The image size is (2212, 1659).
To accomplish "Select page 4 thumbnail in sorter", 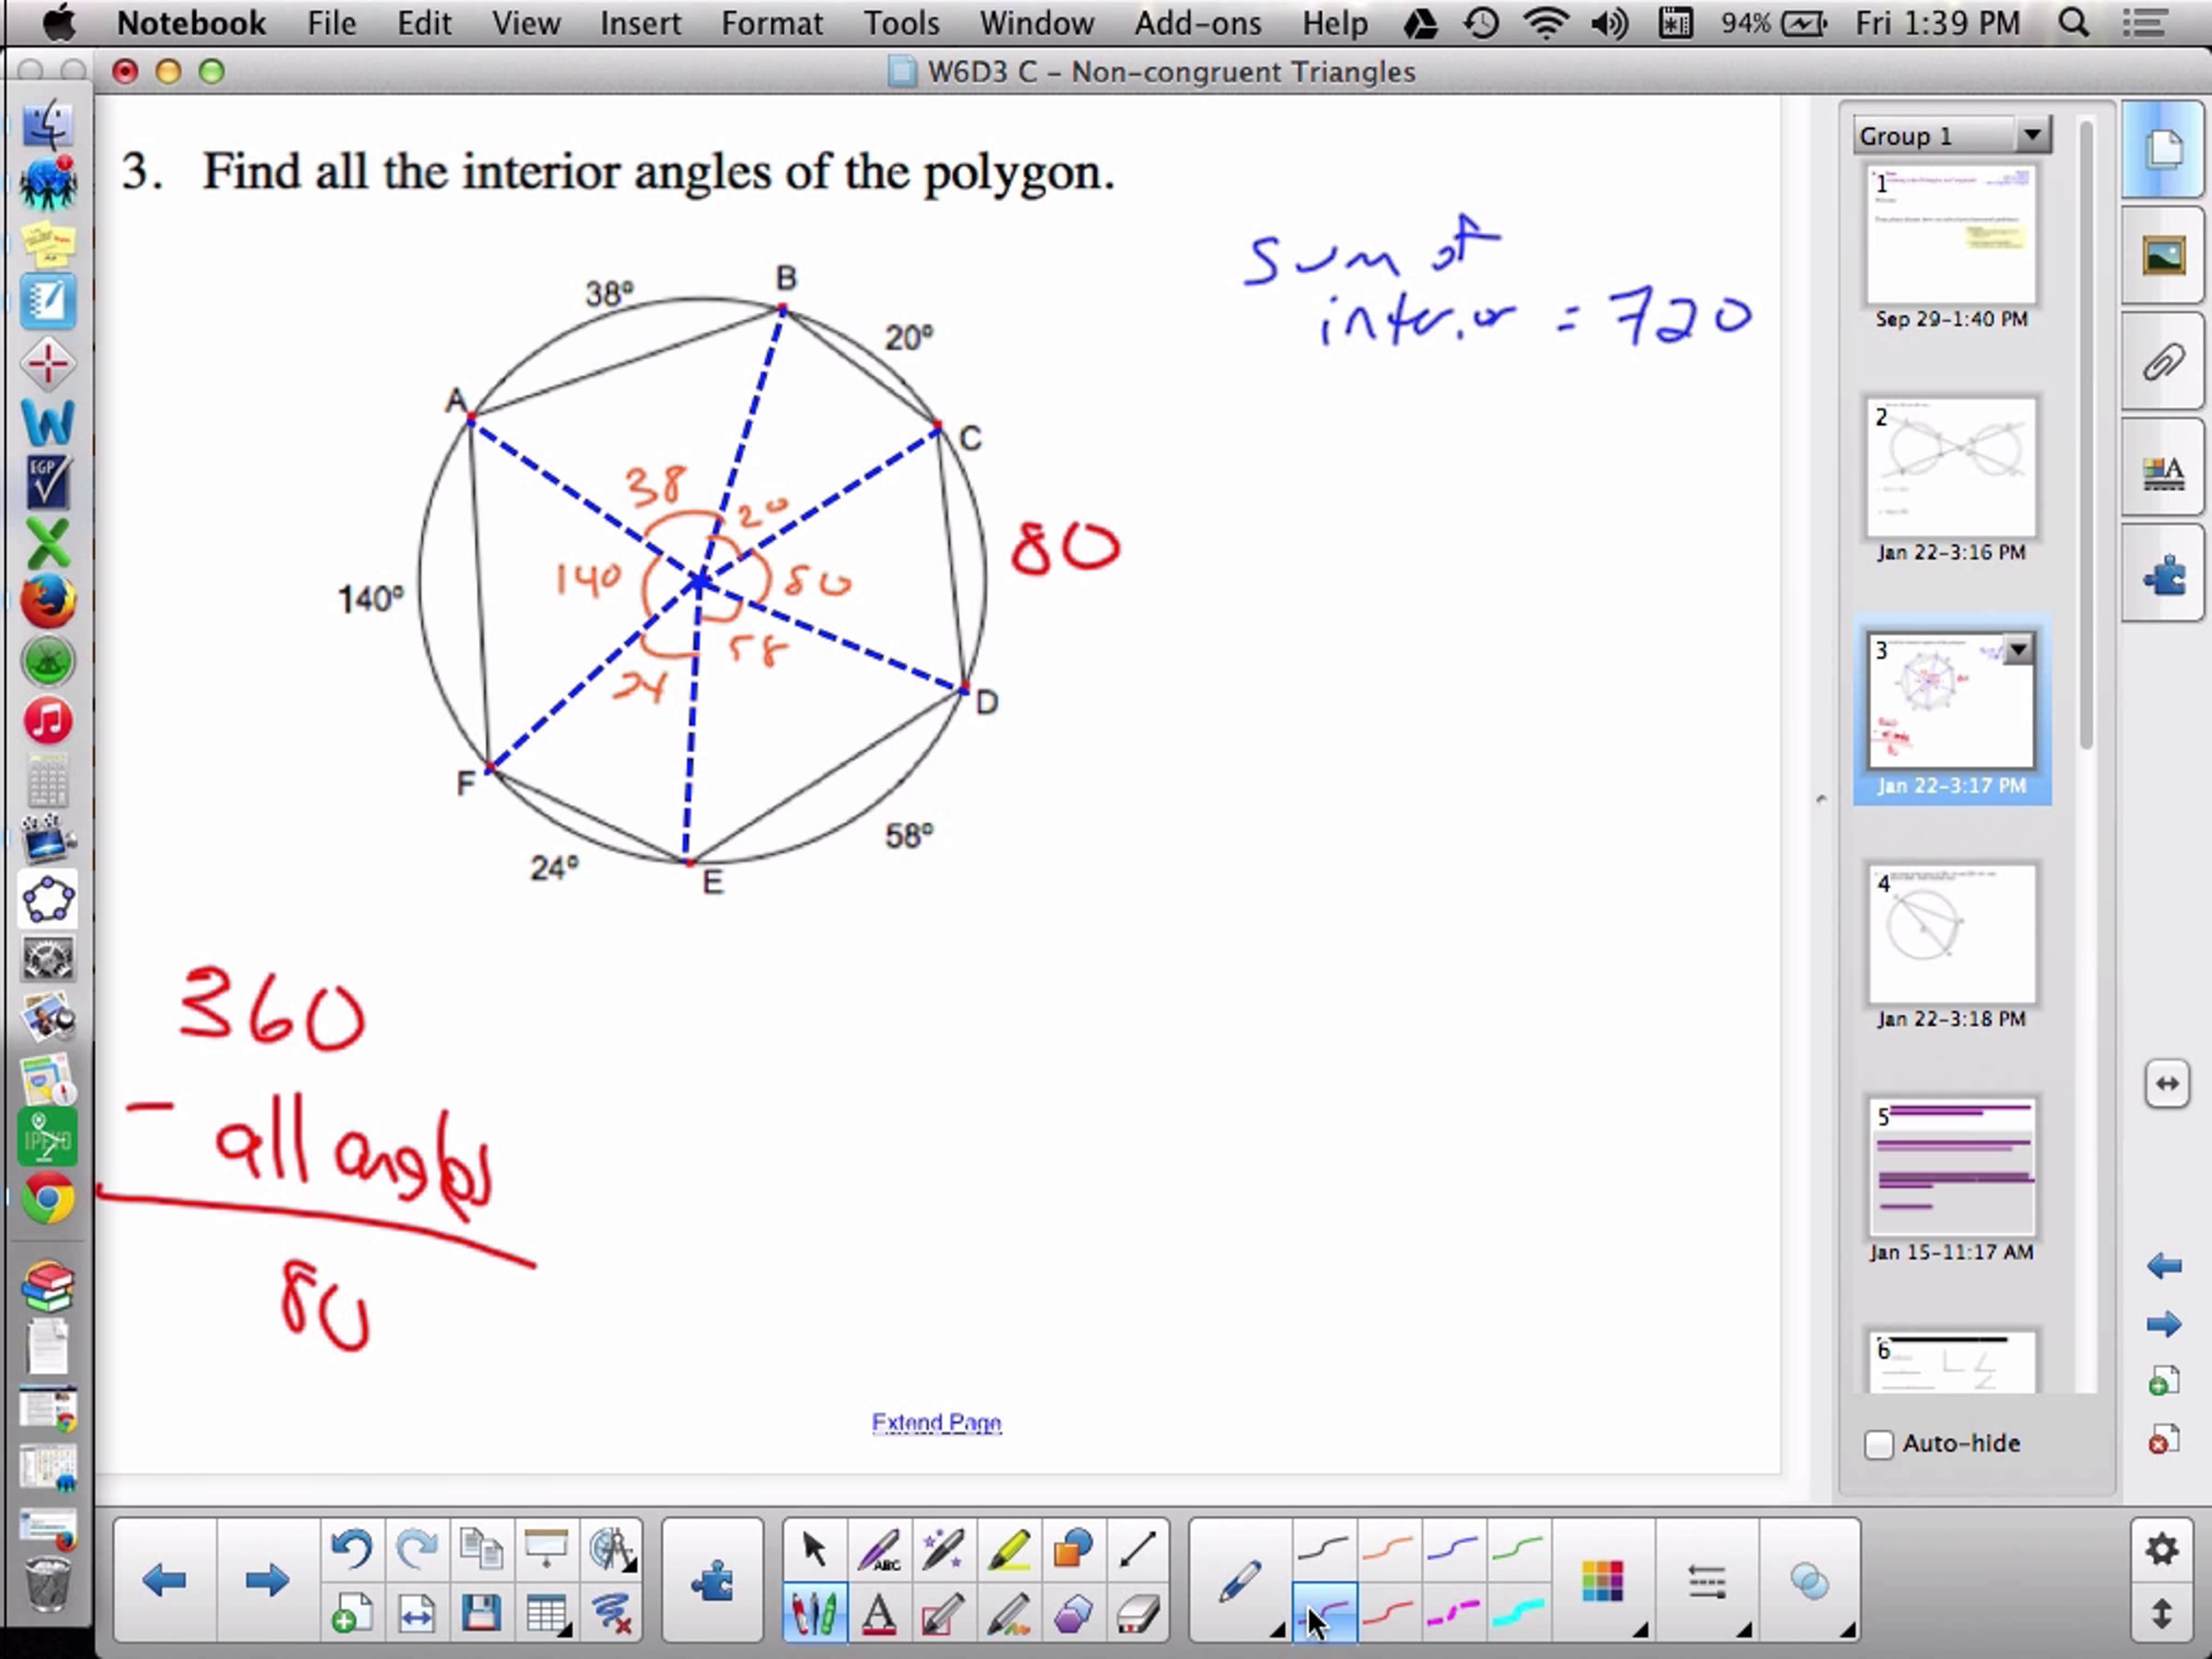I will click(1950, 933).
